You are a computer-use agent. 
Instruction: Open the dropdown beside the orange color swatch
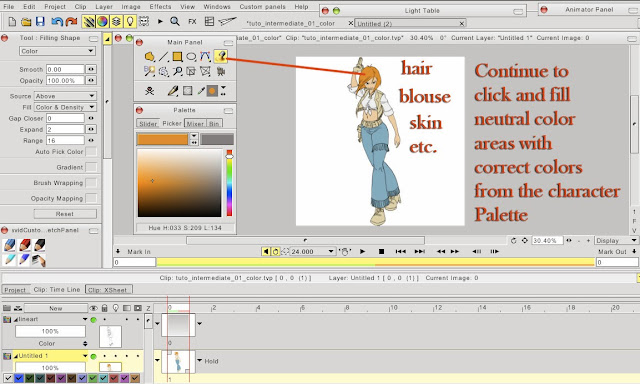point(194,136)
